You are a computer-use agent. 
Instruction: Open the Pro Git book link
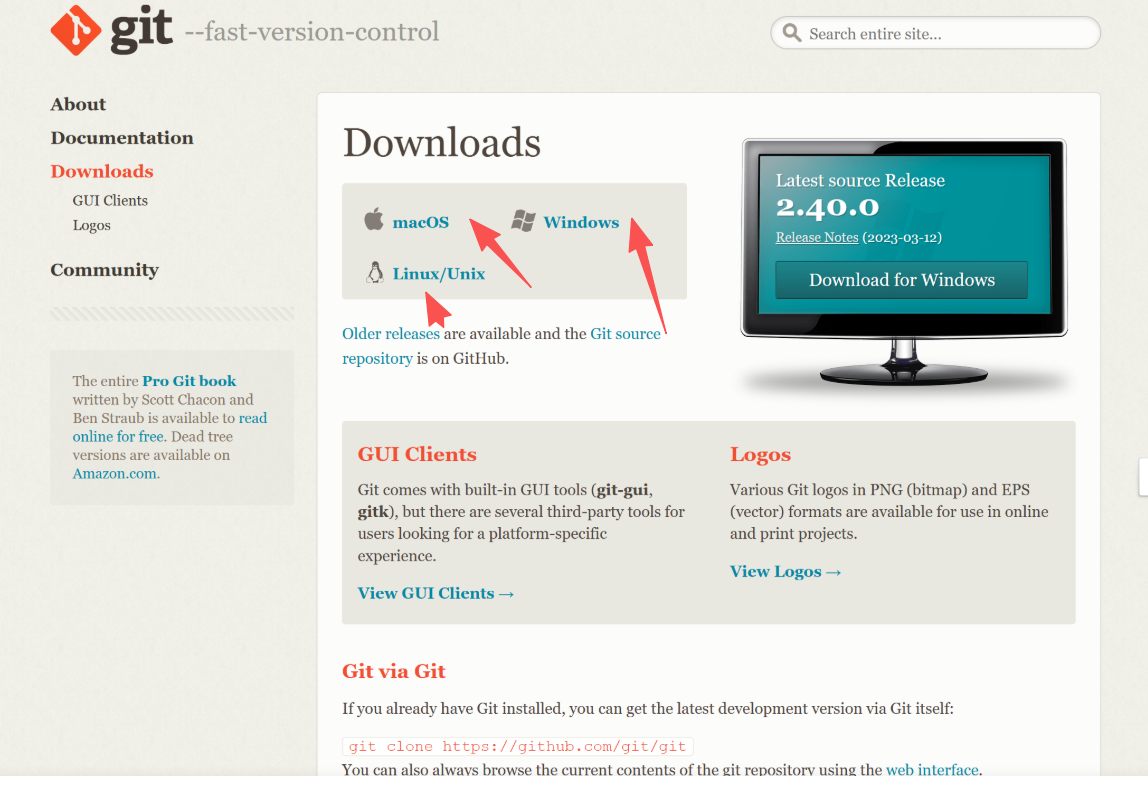[x=189, y=381]
